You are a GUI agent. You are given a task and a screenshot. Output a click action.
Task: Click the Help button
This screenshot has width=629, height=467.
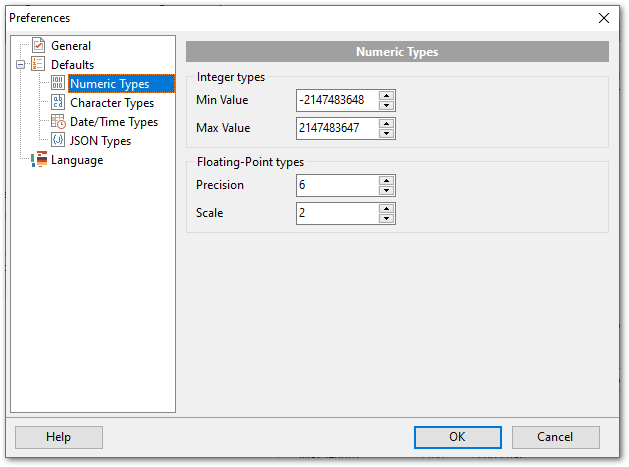pyautogui.click(x=59, y=437)
